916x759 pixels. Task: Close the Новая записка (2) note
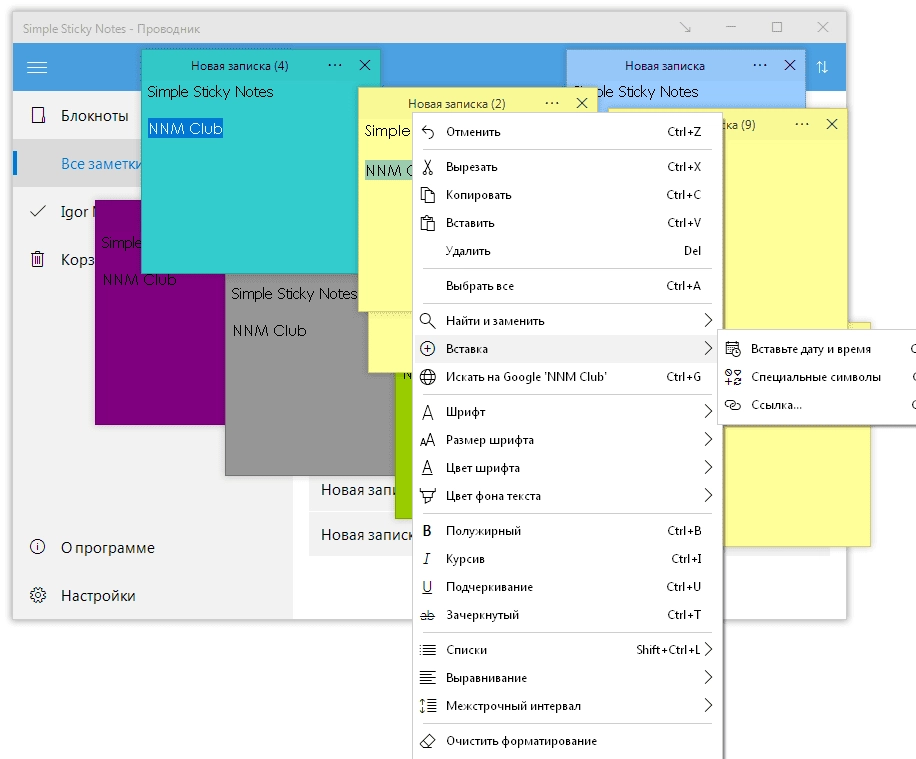coord(582,103)
